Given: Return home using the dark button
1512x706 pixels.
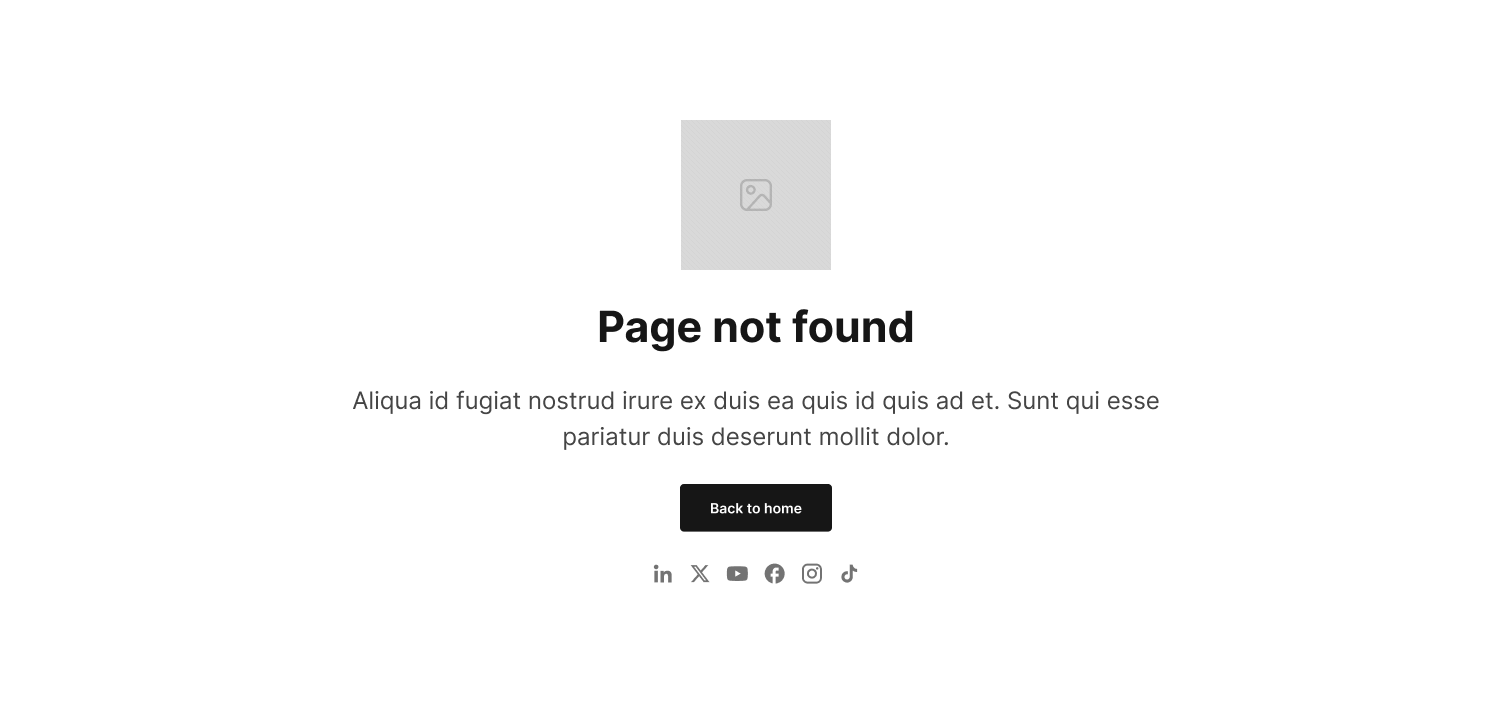Looking at the screenshot, I should pyautogui.click(x=756, y=508).
